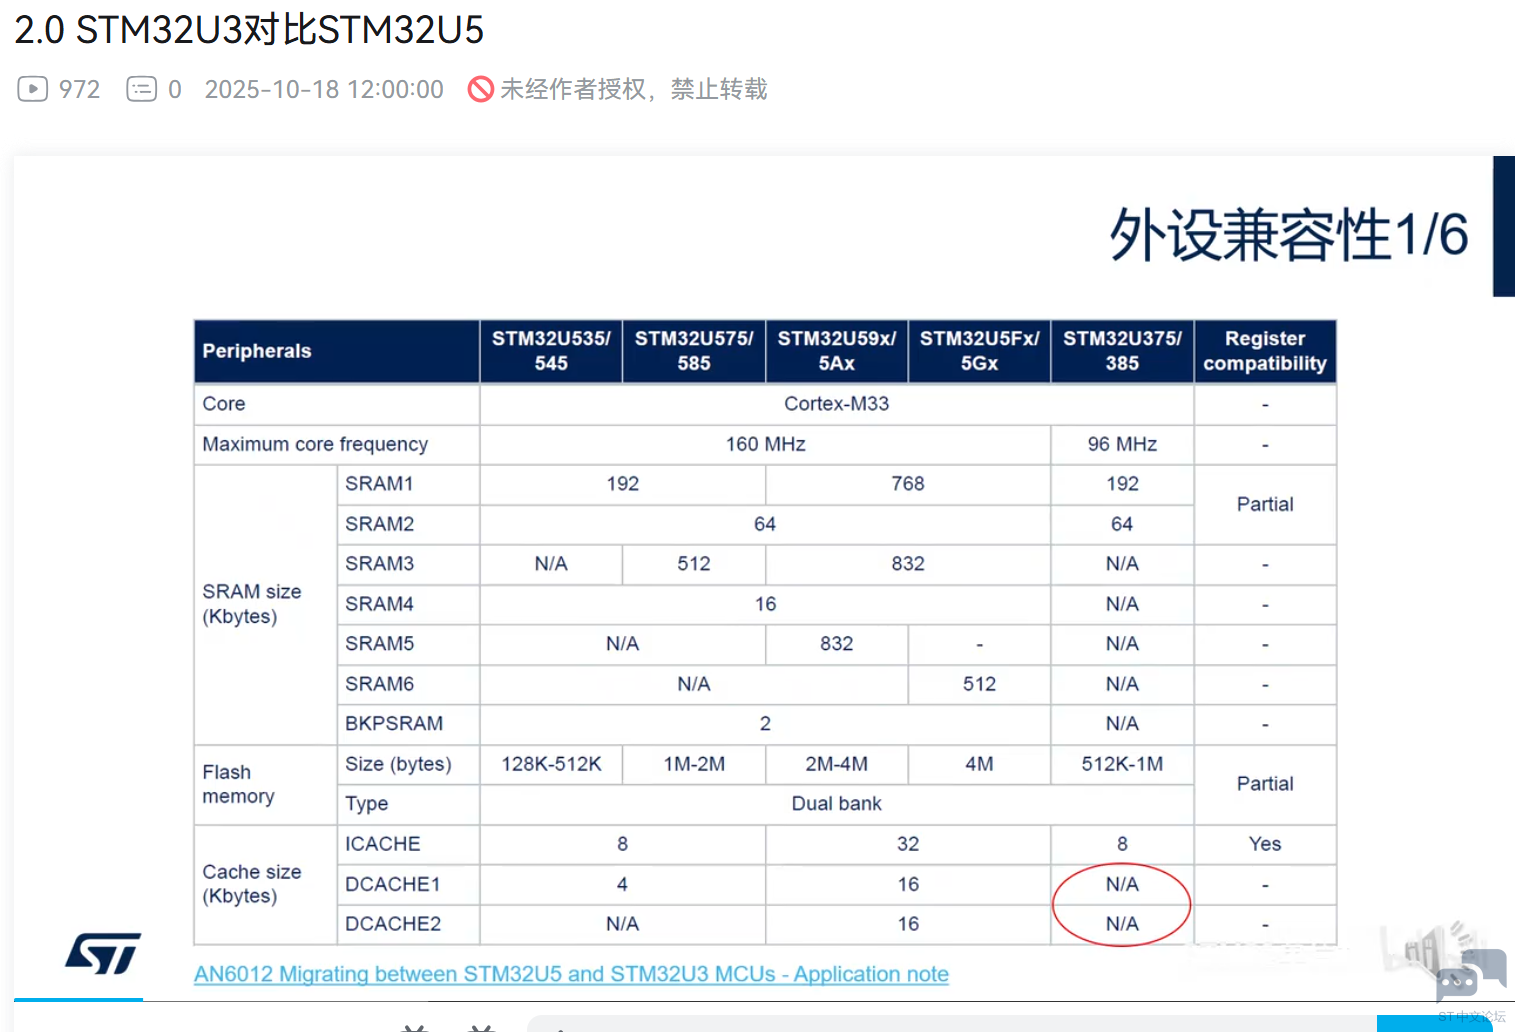Select the "STM32U375/385" column header
Image resolution: width=1515 pixels, height=1032 pixels.
click(1122, 351)
